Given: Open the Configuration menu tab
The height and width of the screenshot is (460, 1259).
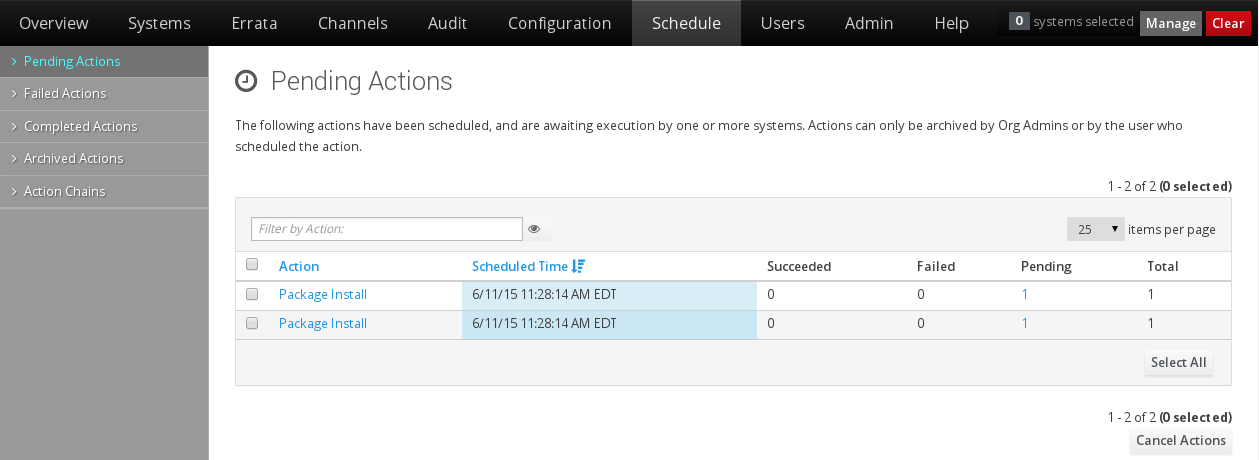Looking at the screenshot, I should click(x=559, y=23).
